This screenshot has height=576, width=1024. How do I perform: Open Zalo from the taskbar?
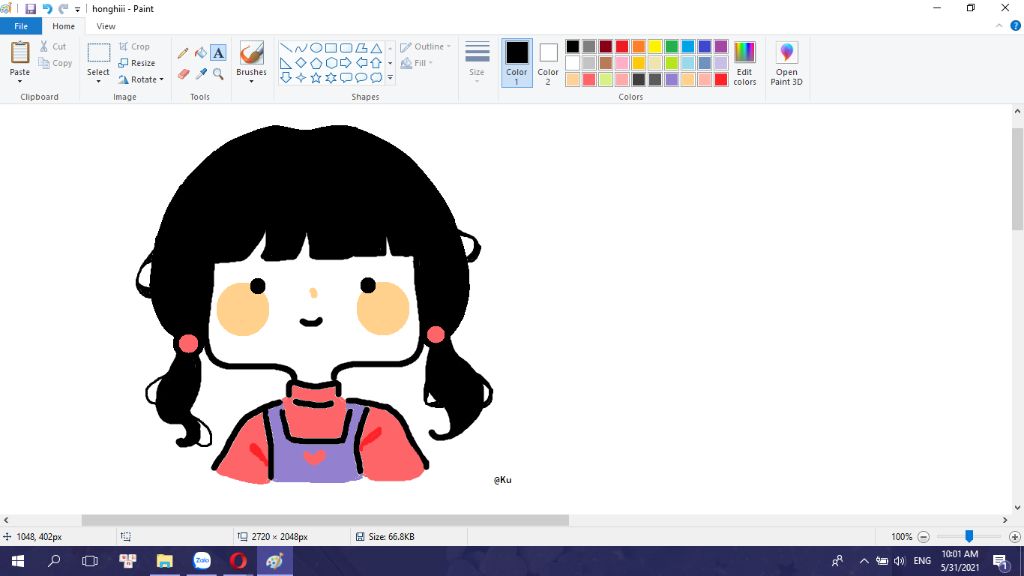click(x=202, y=561)
